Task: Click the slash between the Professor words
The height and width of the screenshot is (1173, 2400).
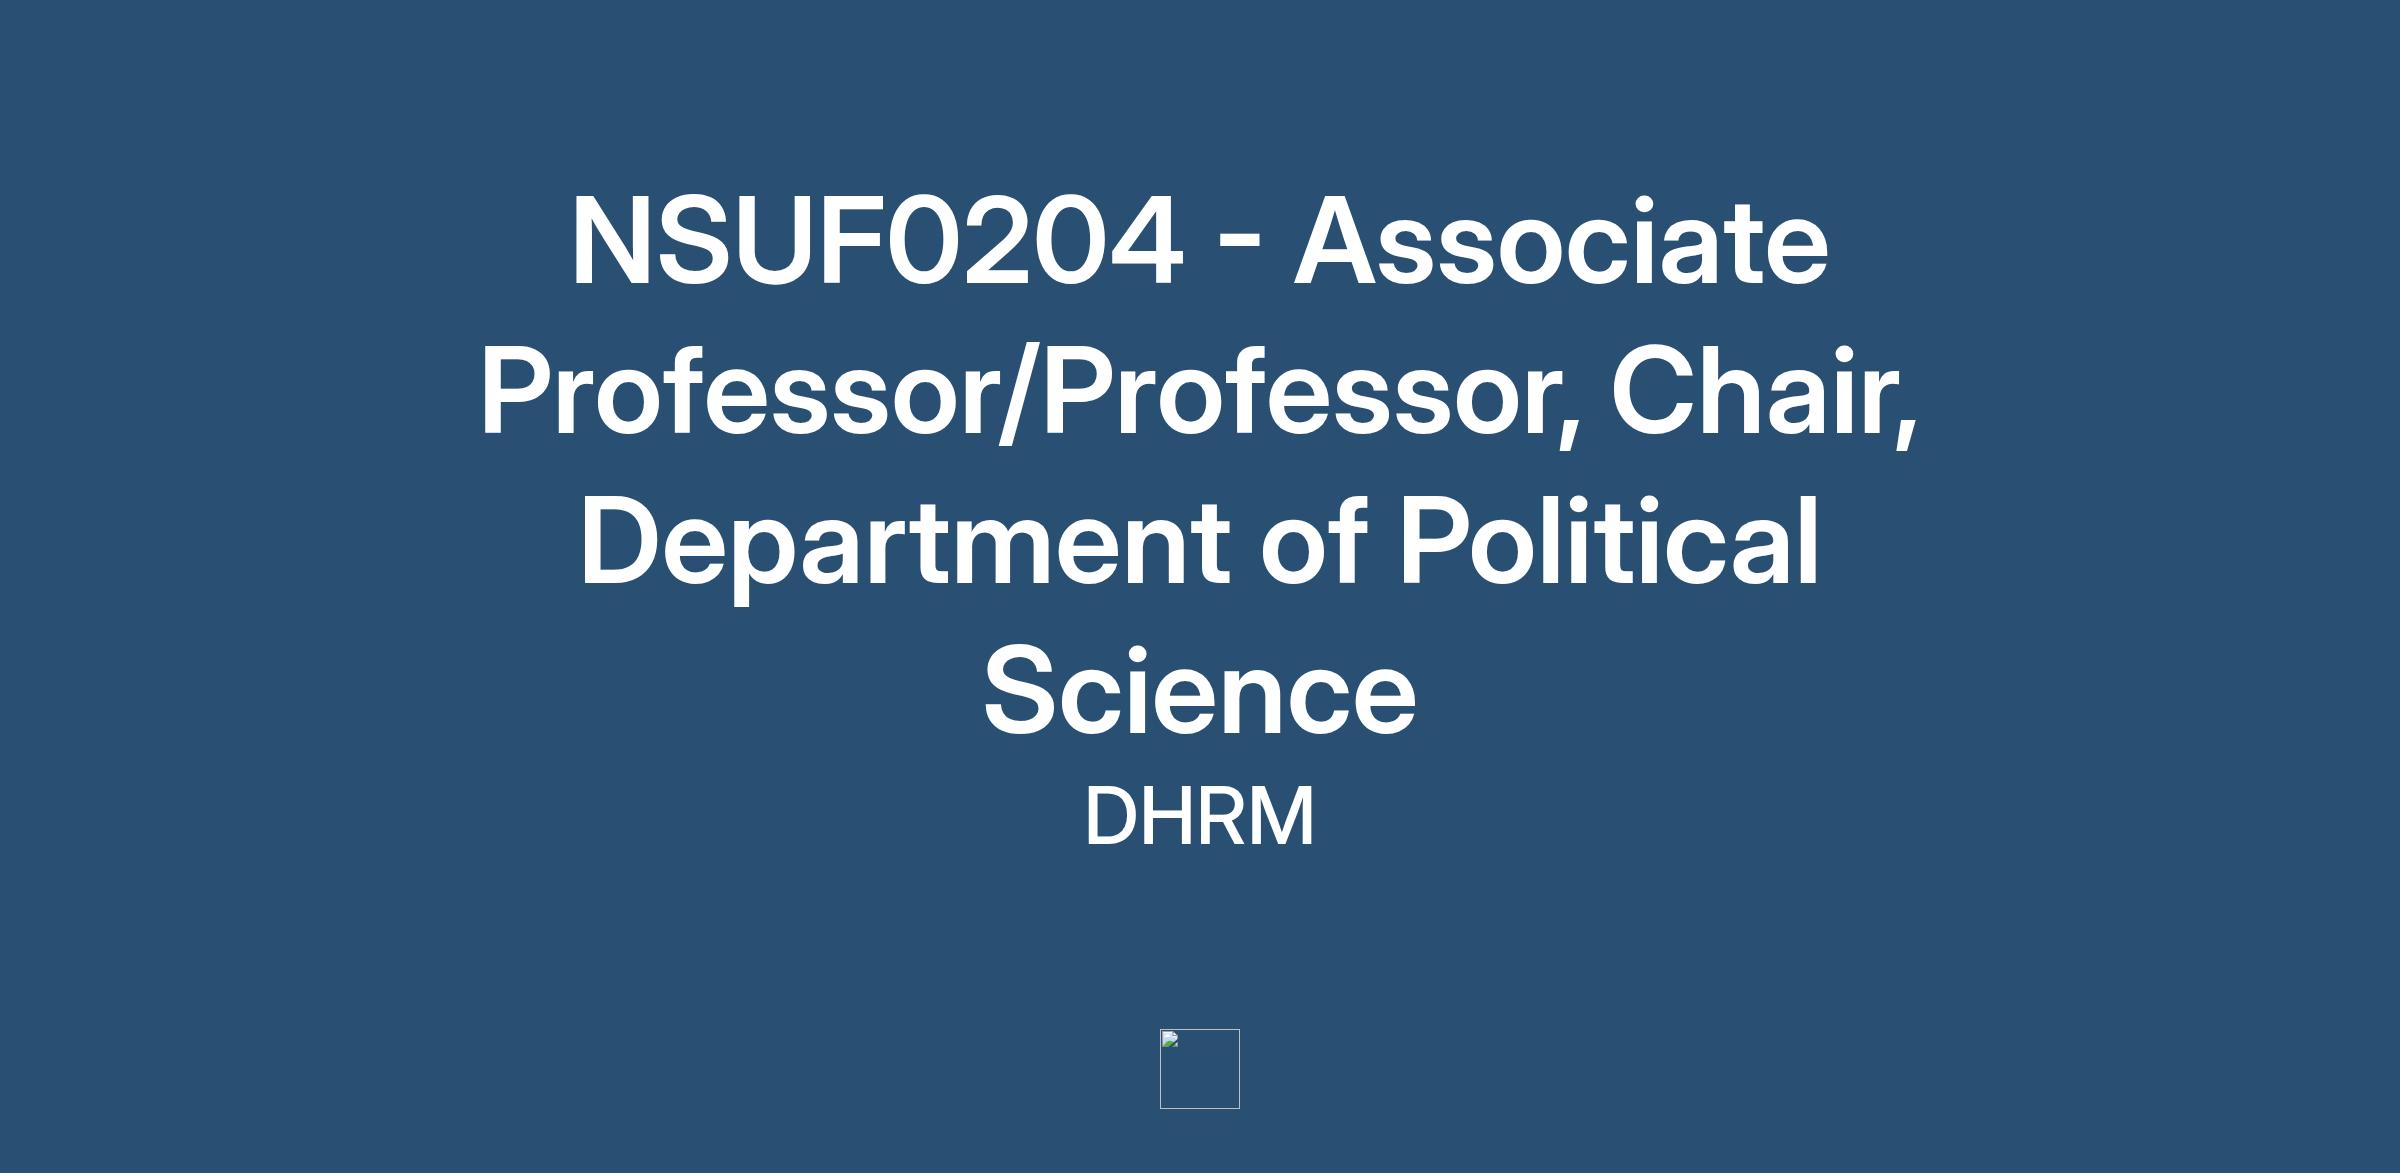Action: click(x=1019, y=392)
